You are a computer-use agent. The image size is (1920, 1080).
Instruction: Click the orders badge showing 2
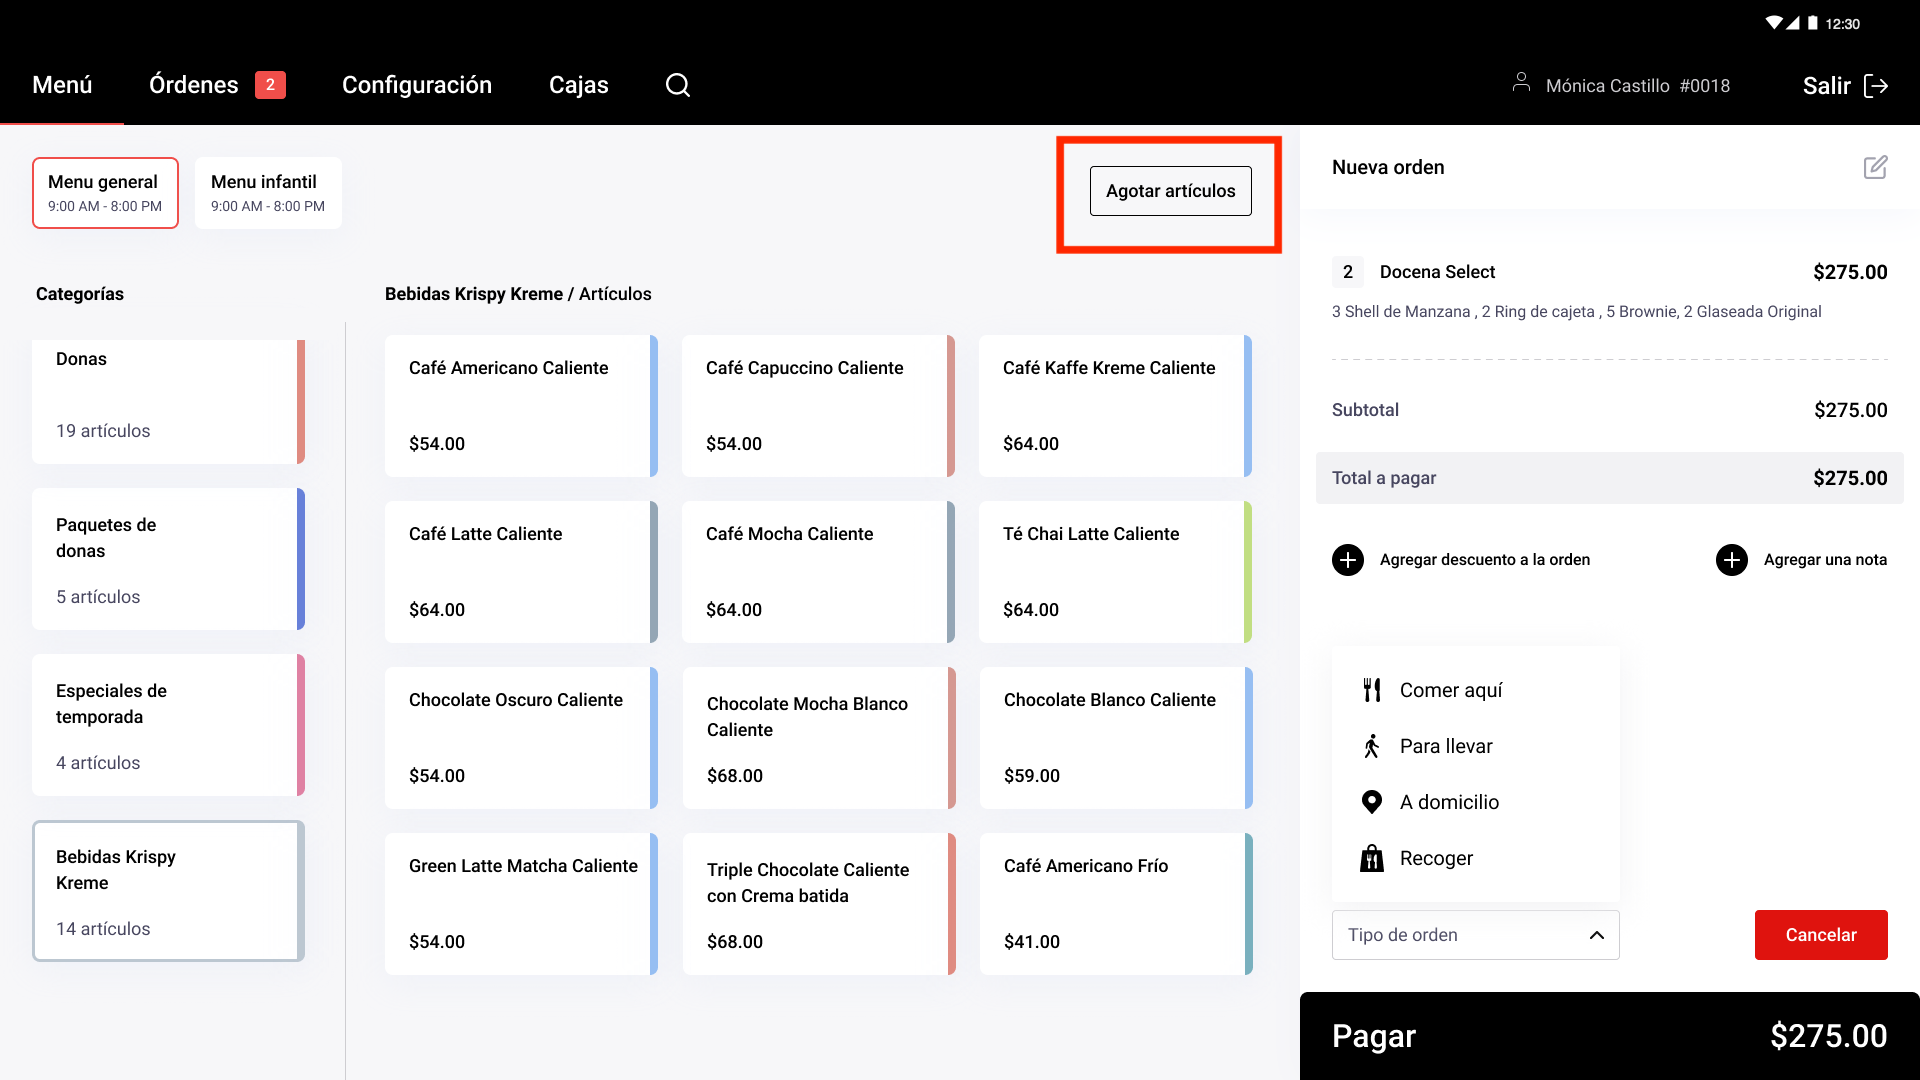pos(270,85)
